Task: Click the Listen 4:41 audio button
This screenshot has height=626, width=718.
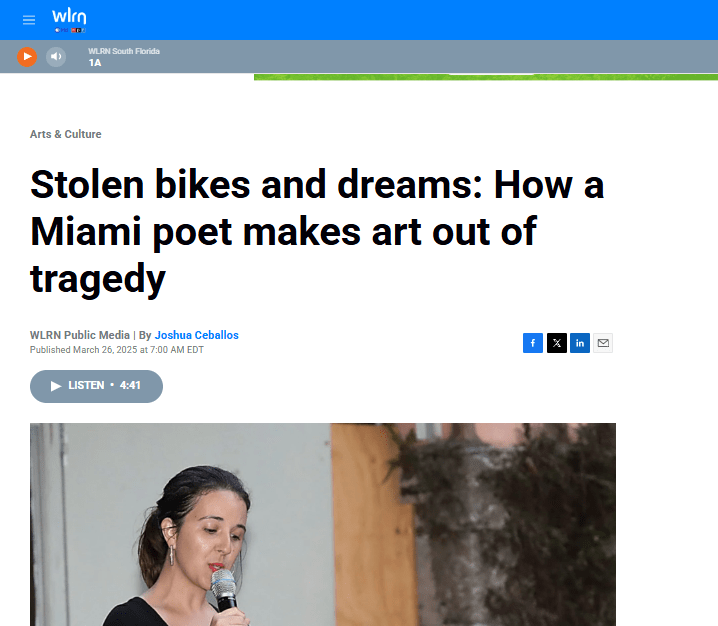Action: tap(96, 386)
